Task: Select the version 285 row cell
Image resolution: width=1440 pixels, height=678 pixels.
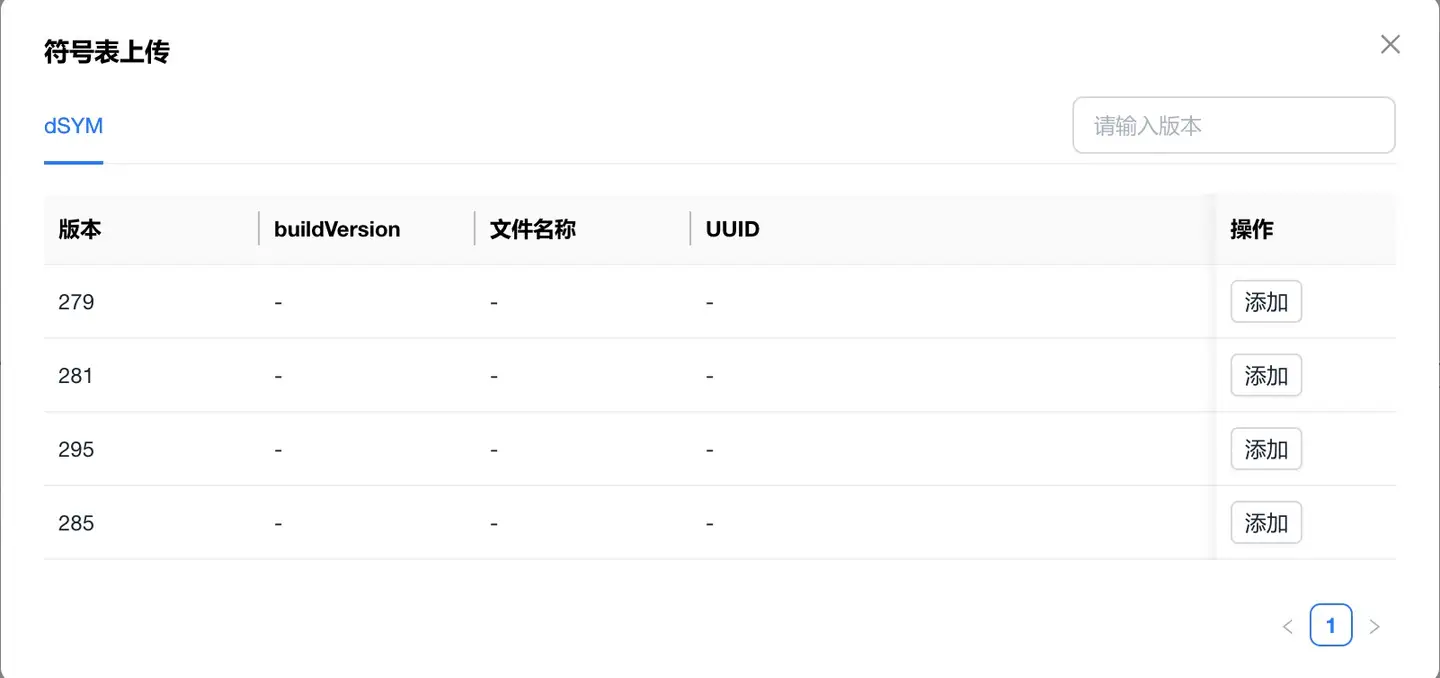Action: (x=76, y=523)
